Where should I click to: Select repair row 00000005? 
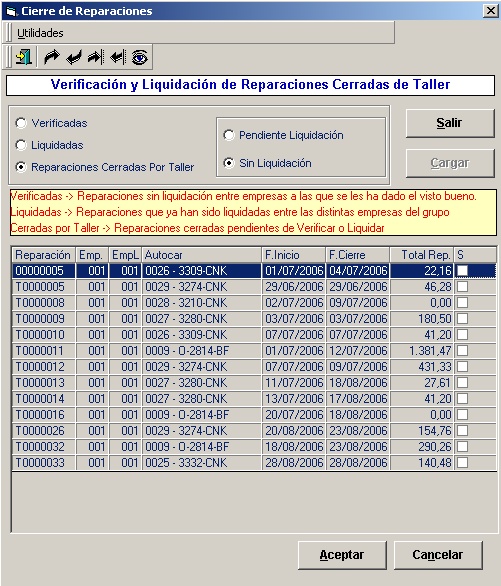pyautogui.click(x=254, y=270)
